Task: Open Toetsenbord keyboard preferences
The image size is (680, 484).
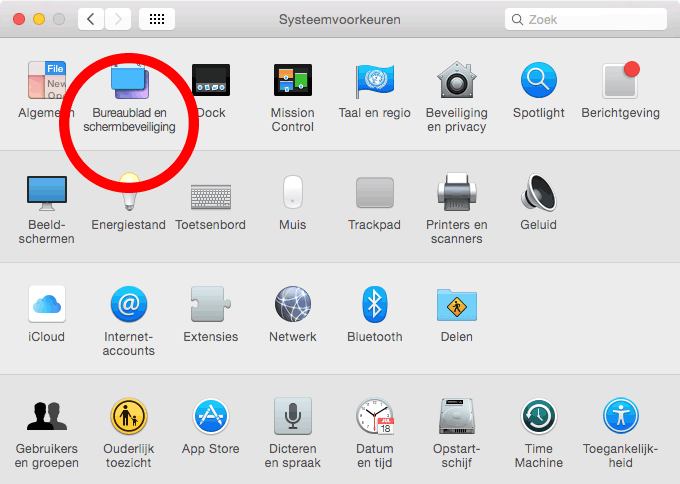Action: coord(211,193)
